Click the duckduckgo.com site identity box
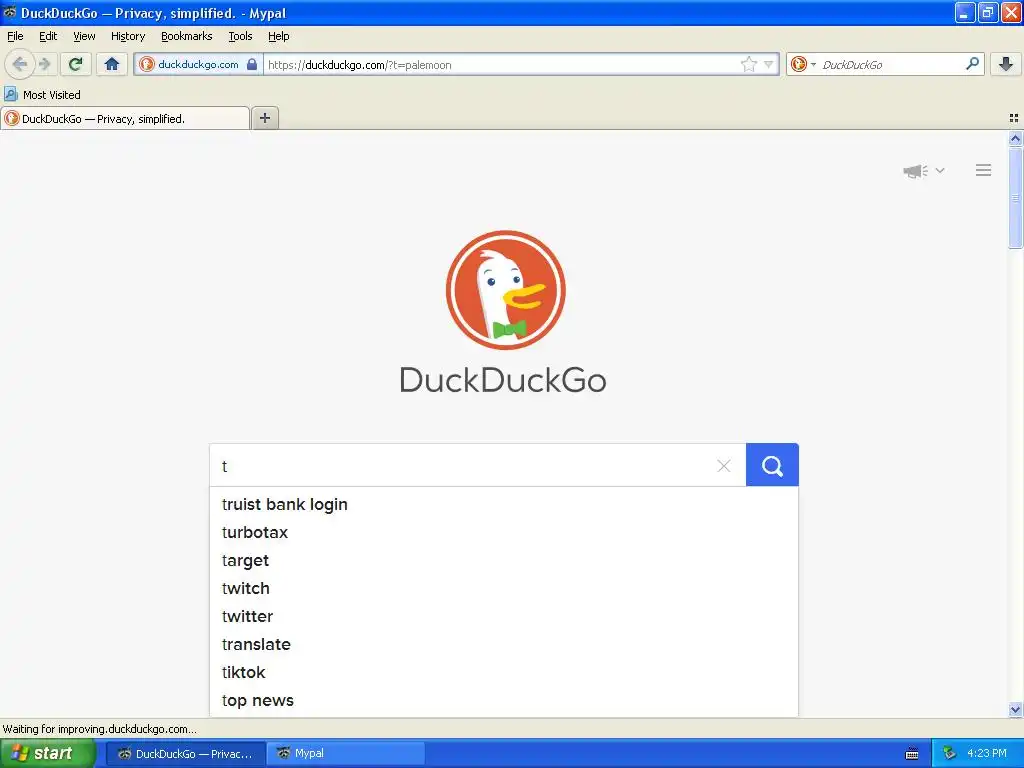Viewport: 1024px width, 768px height. tap(199, 64)
